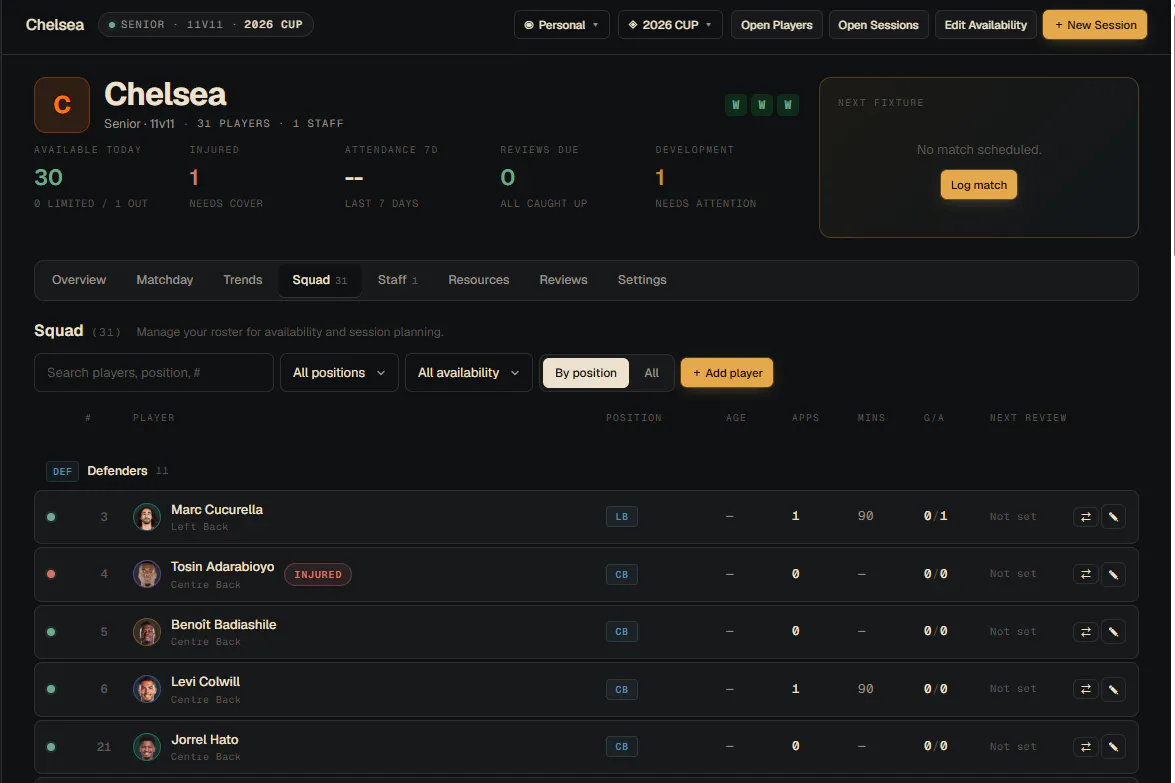Click the Apps column header
Image resolution: width=1175 pixels, height=783 pixels.
pyautogui.click(x=806, y=418)
